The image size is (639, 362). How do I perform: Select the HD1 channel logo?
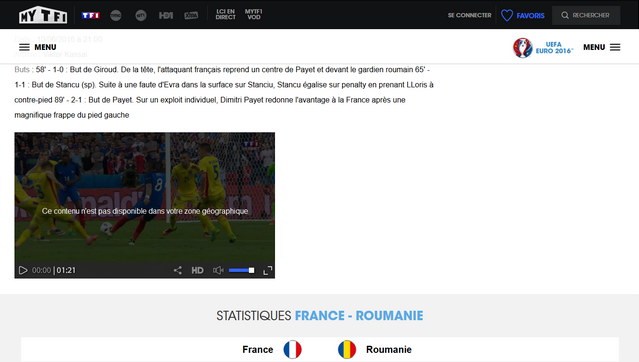(166, 15)
